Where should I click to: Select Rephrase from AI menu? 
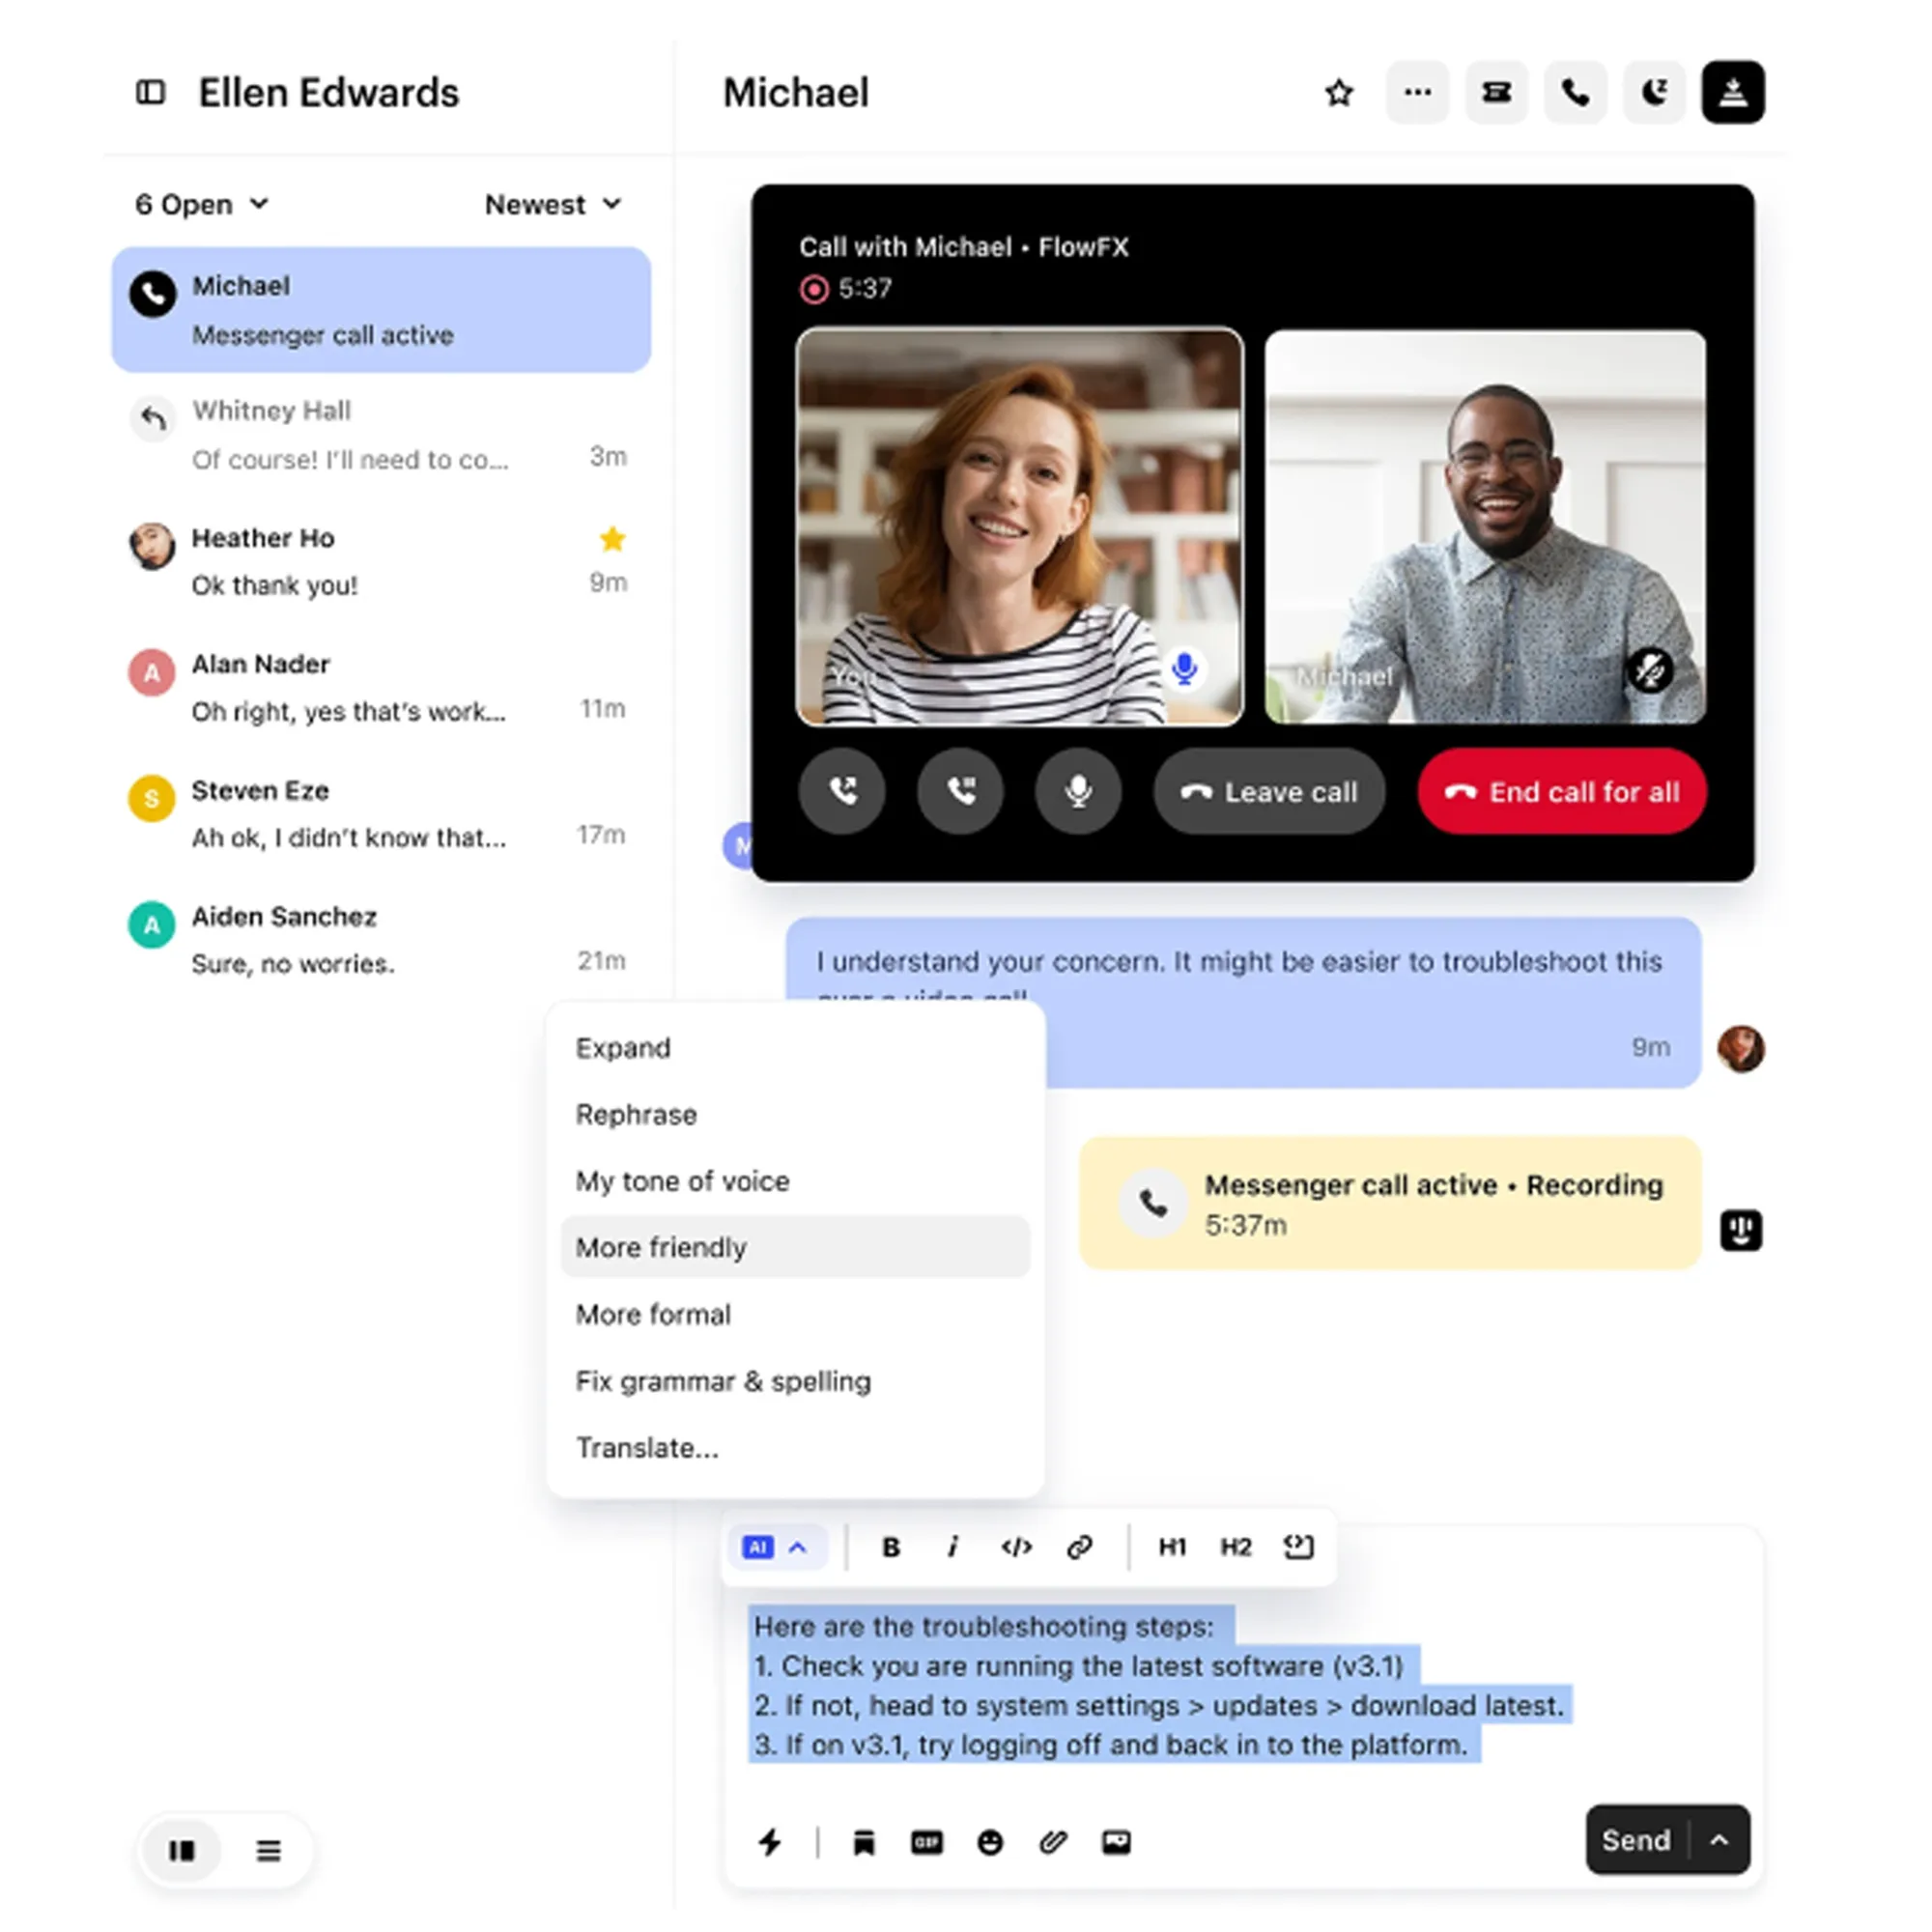tap(795, 1114)
